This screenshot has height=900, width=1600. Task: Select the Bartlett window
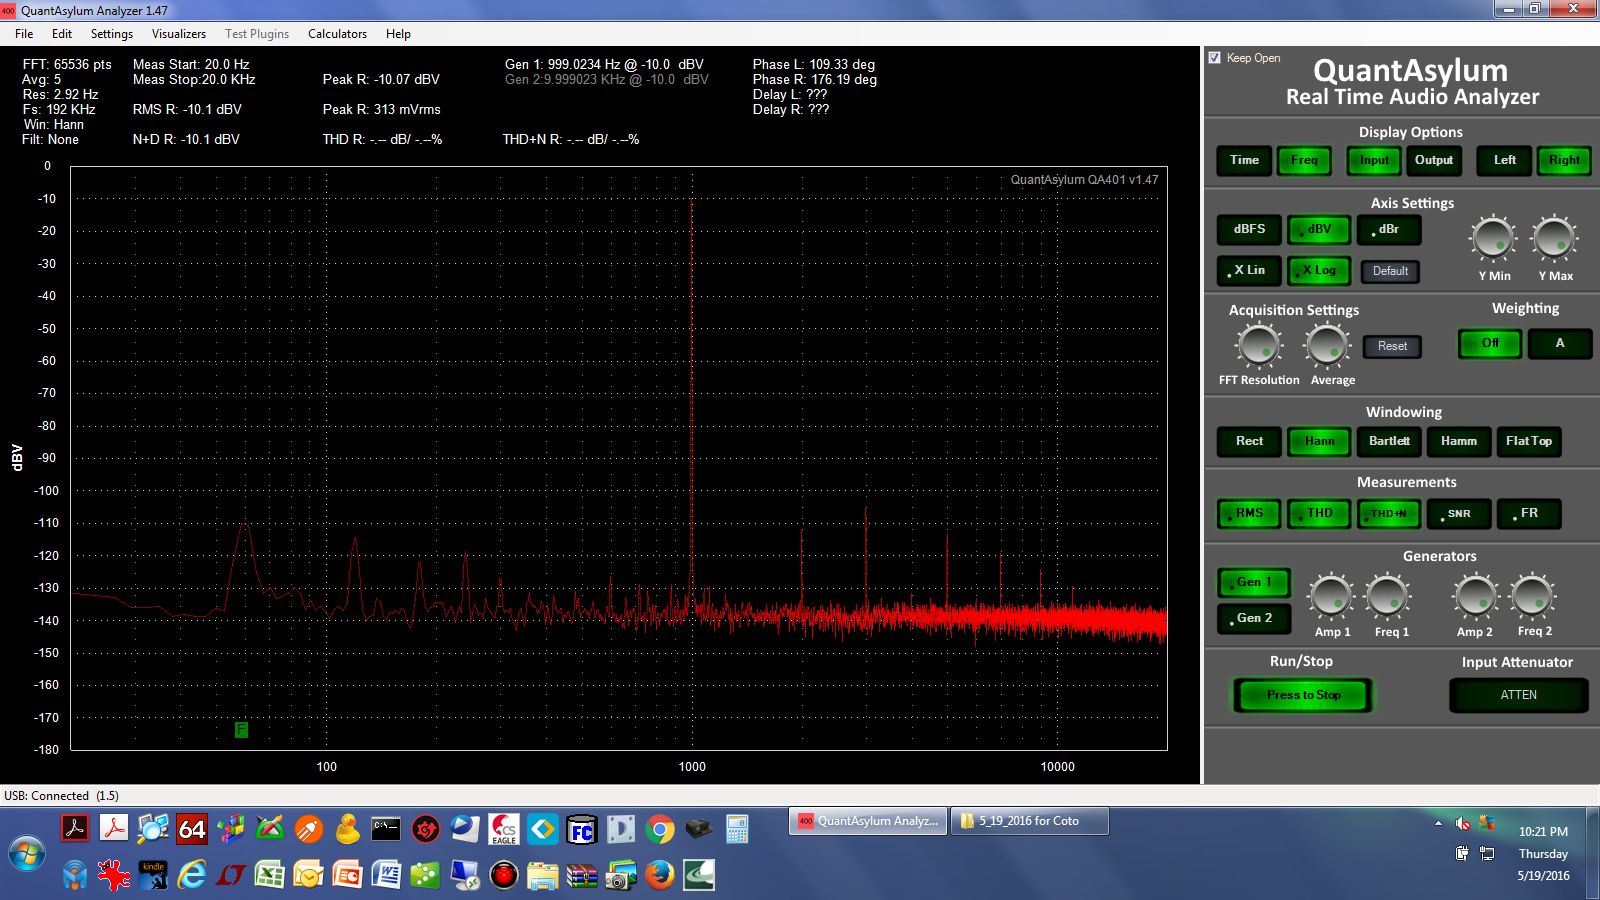1389,441
